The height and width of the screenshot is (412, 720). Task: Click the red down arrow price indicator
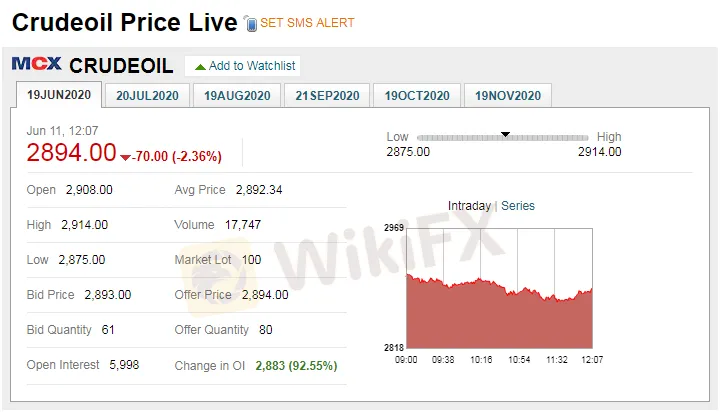tap(125, 157)
